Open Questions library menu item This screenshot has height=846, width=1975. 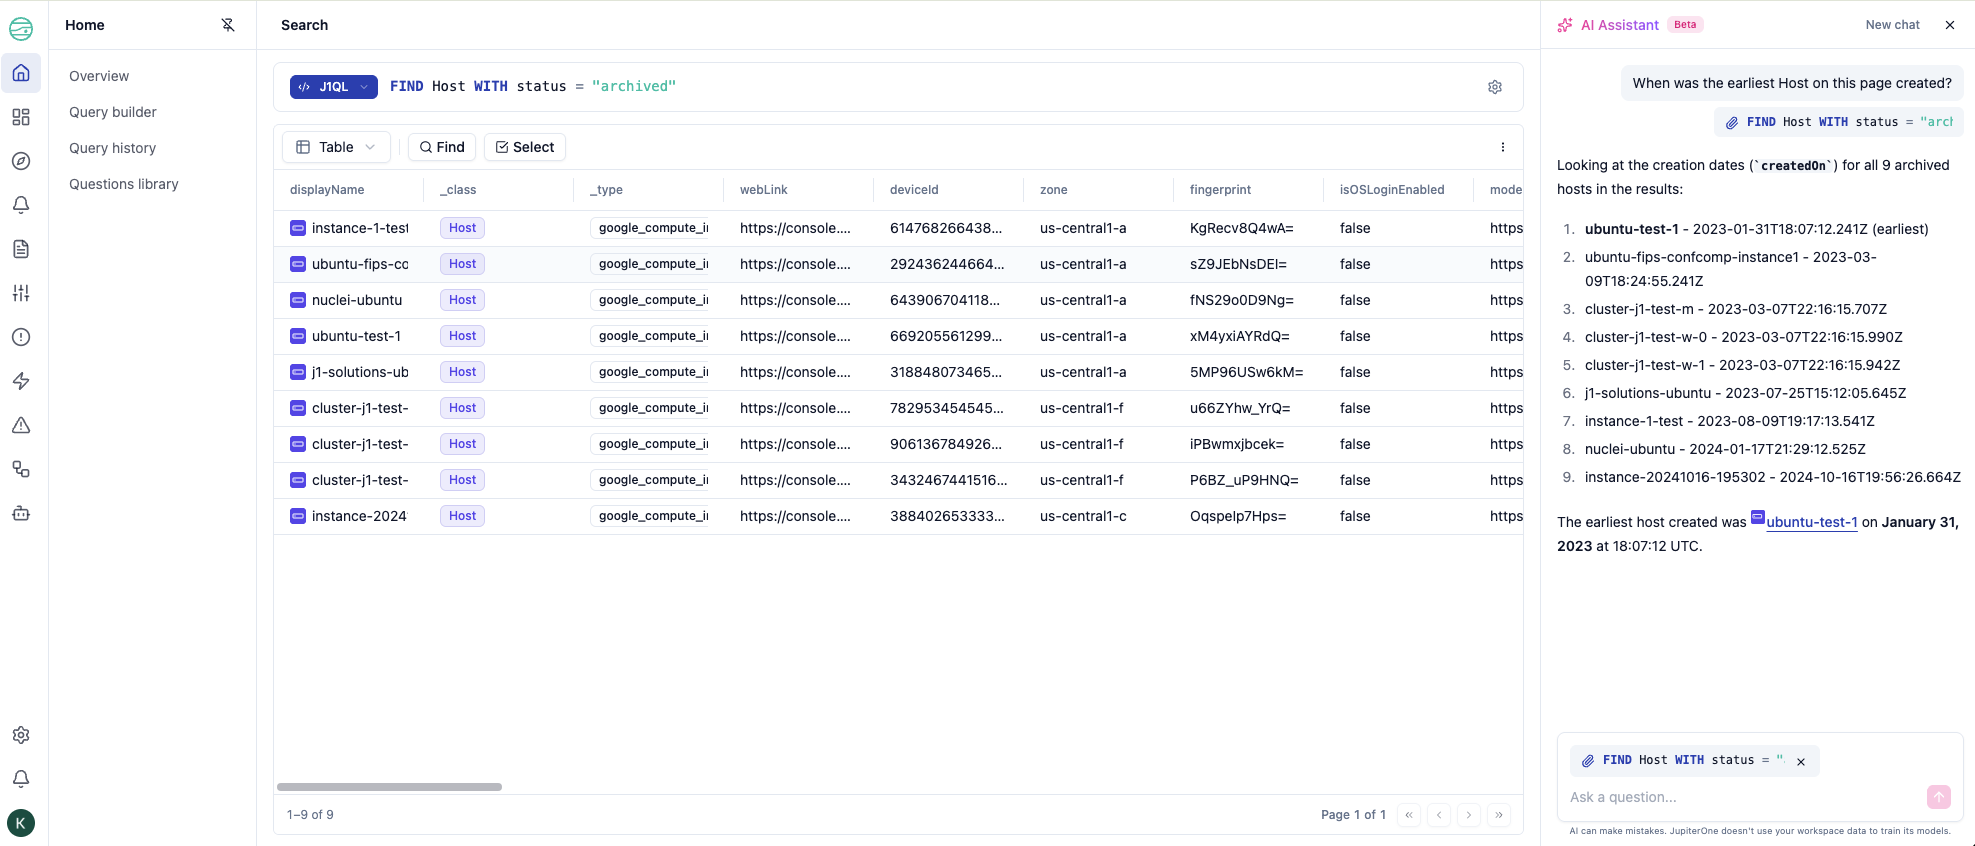tap(124, 184)
